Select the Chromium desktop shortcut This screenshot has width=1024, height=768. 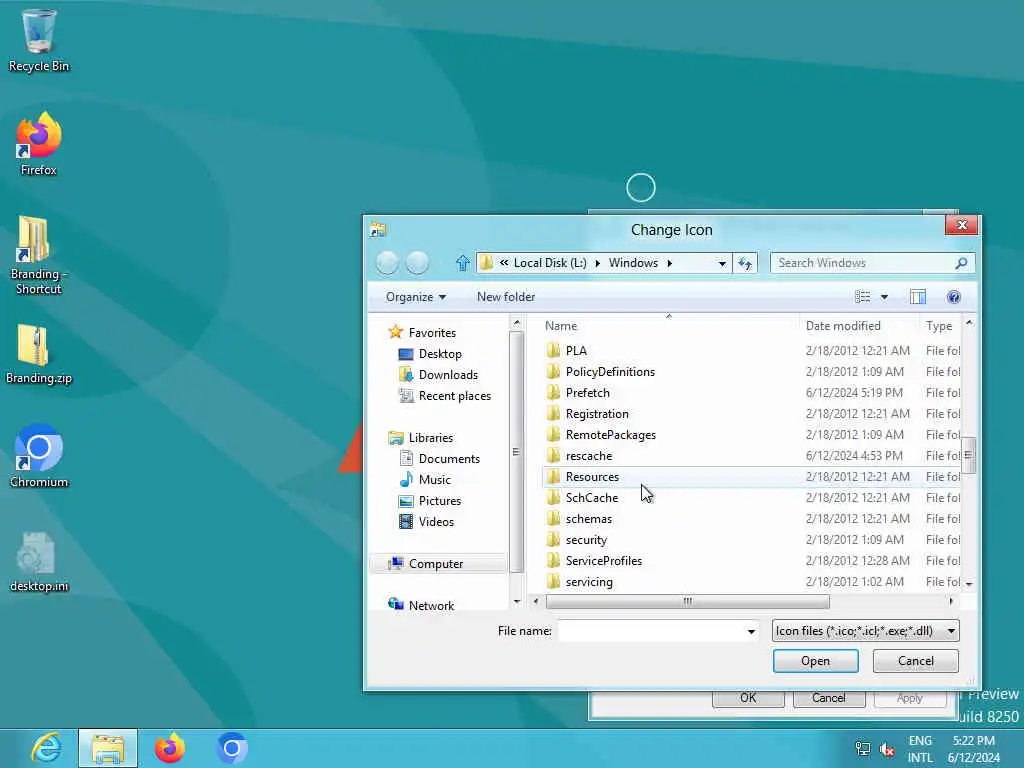pyautogui.click(x=39, y=456)
